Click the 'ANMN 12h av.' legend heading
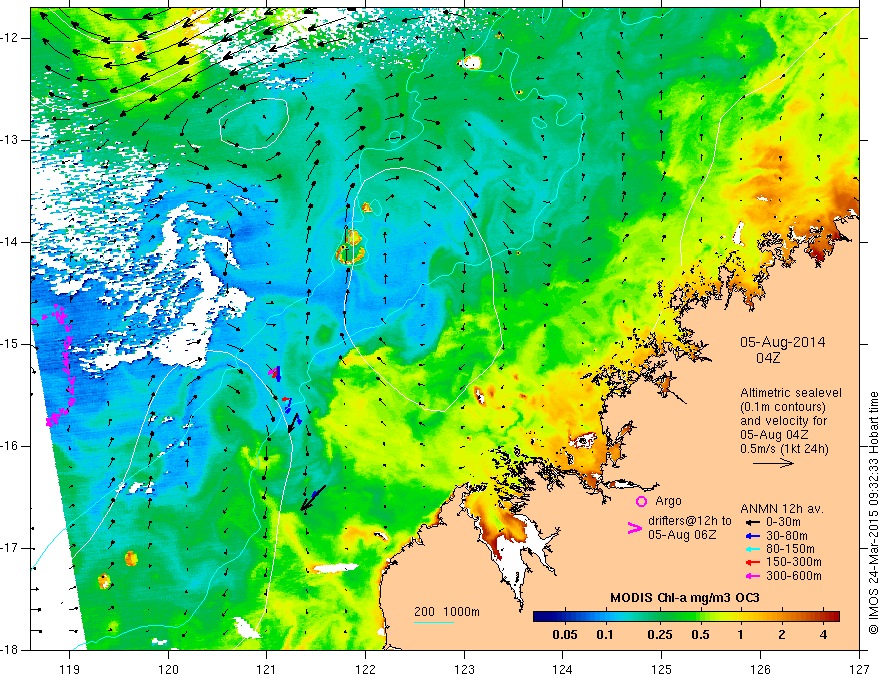 [x=782, y=509]
